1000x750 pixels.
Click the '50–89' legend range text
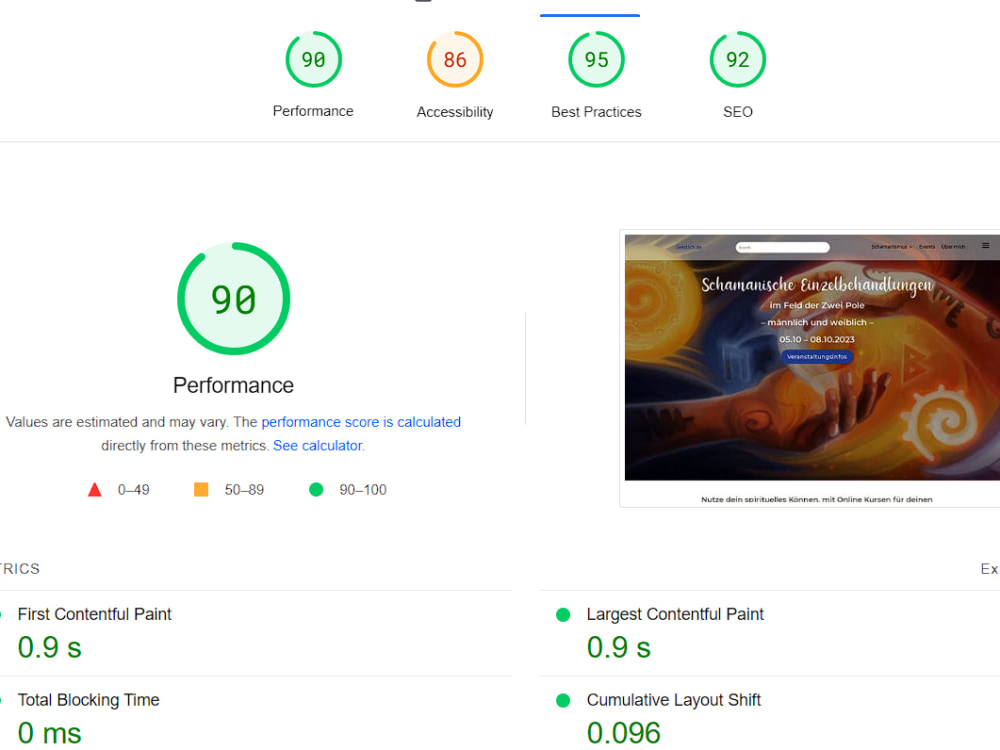point(244,490)
